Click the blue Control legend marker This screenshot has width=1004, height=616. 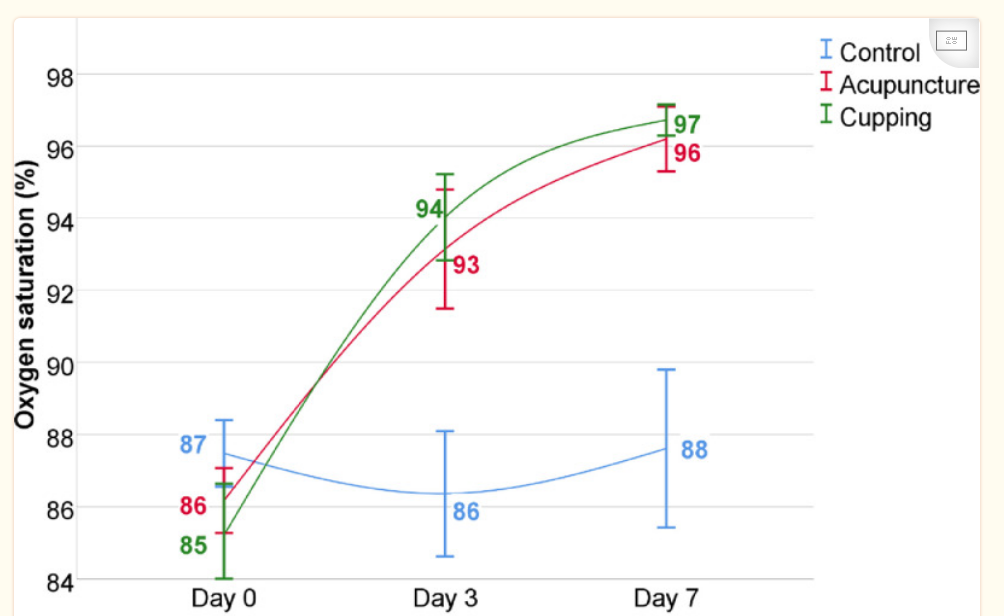(826, 50)
